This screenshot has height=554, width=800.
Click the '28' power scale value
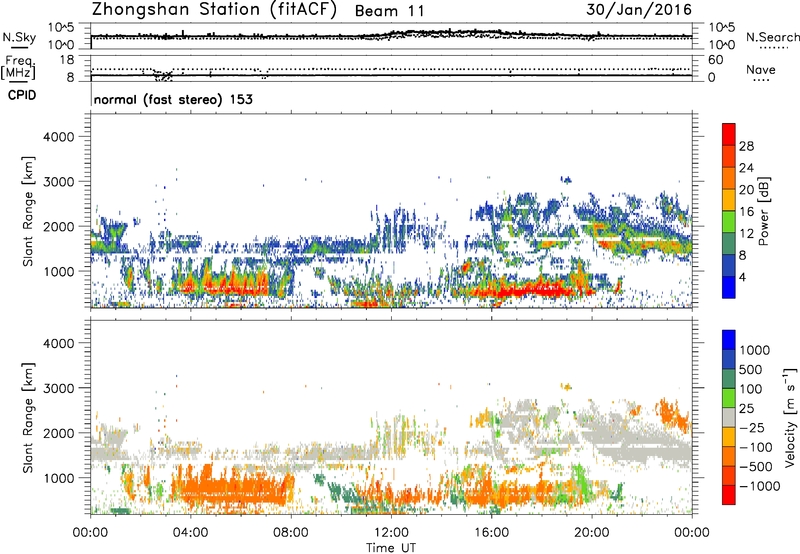[x=746, y=146]
